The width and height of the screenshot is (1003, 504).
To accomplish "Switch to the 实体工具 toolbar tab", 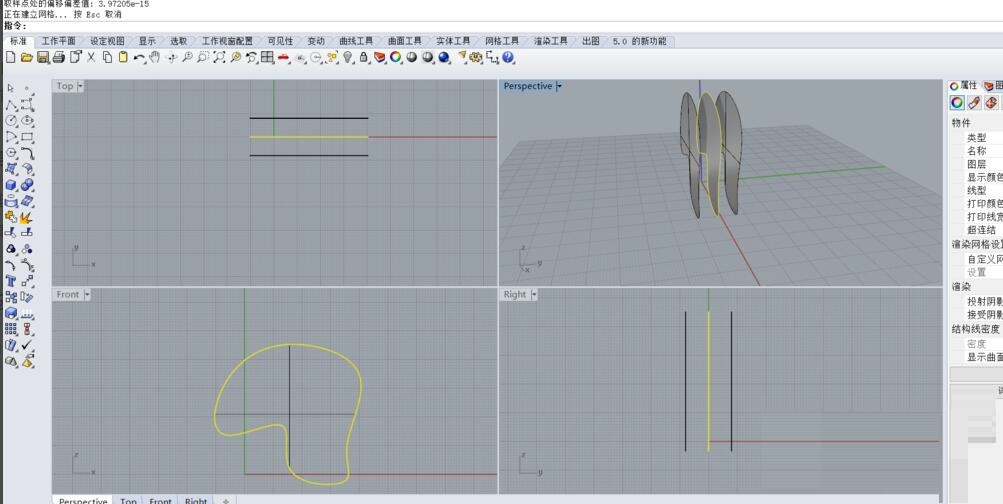I will point(452,41).
